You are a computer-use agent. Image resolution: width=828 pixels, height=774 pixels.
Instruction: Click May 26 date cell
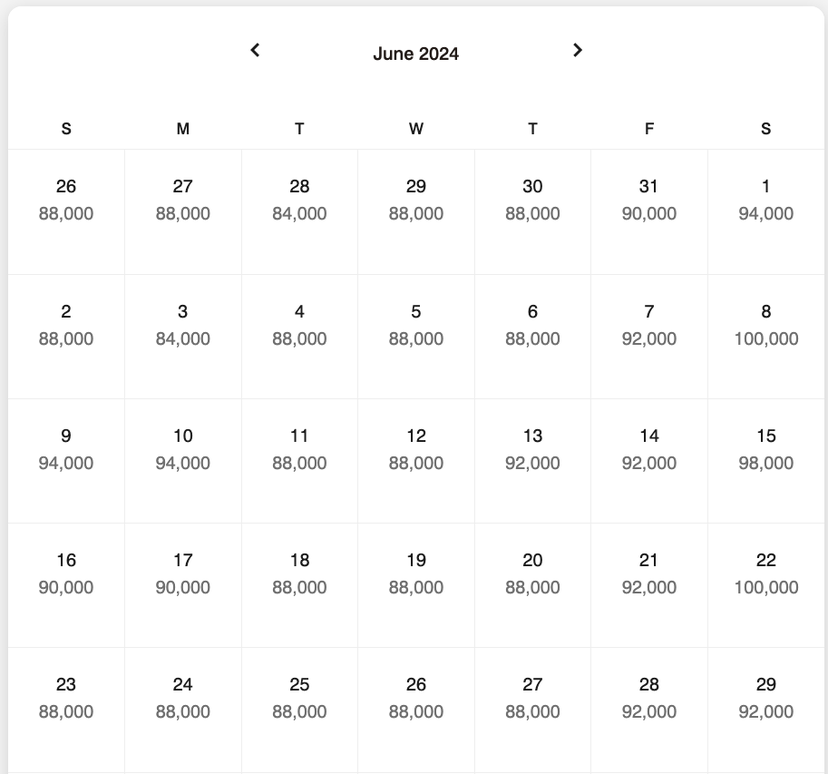[66, 212]
